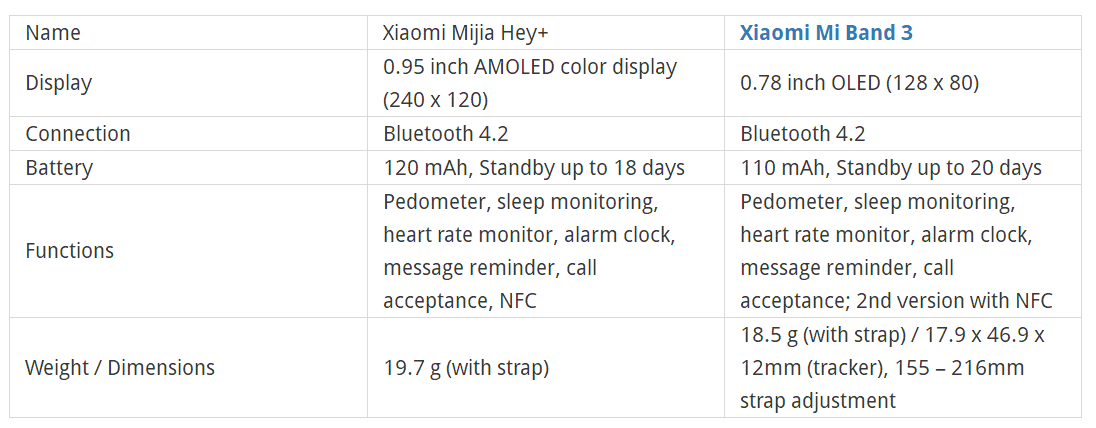Image resolution: width=1096 pixels, height=428 pixels.
Task: Click the Name header cell
Action: pyautogui.click(x=53, y=32)
